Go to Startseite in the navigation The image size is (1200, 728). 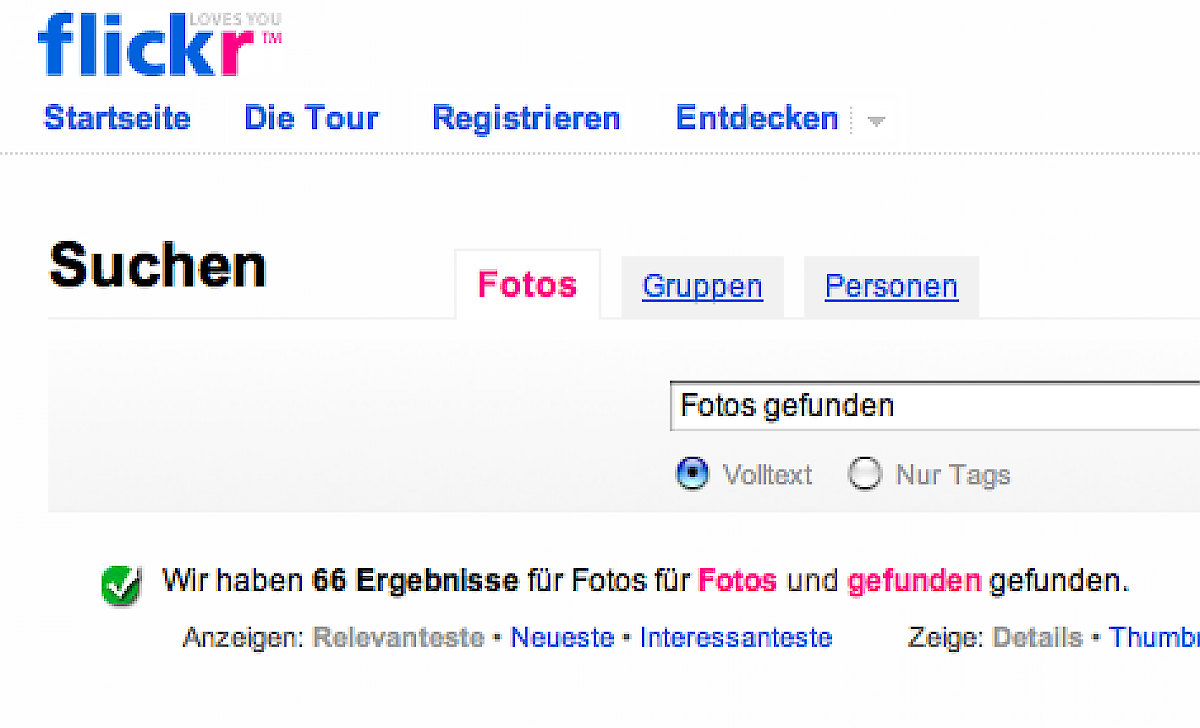pyautogui.click(x=117, y=118)
